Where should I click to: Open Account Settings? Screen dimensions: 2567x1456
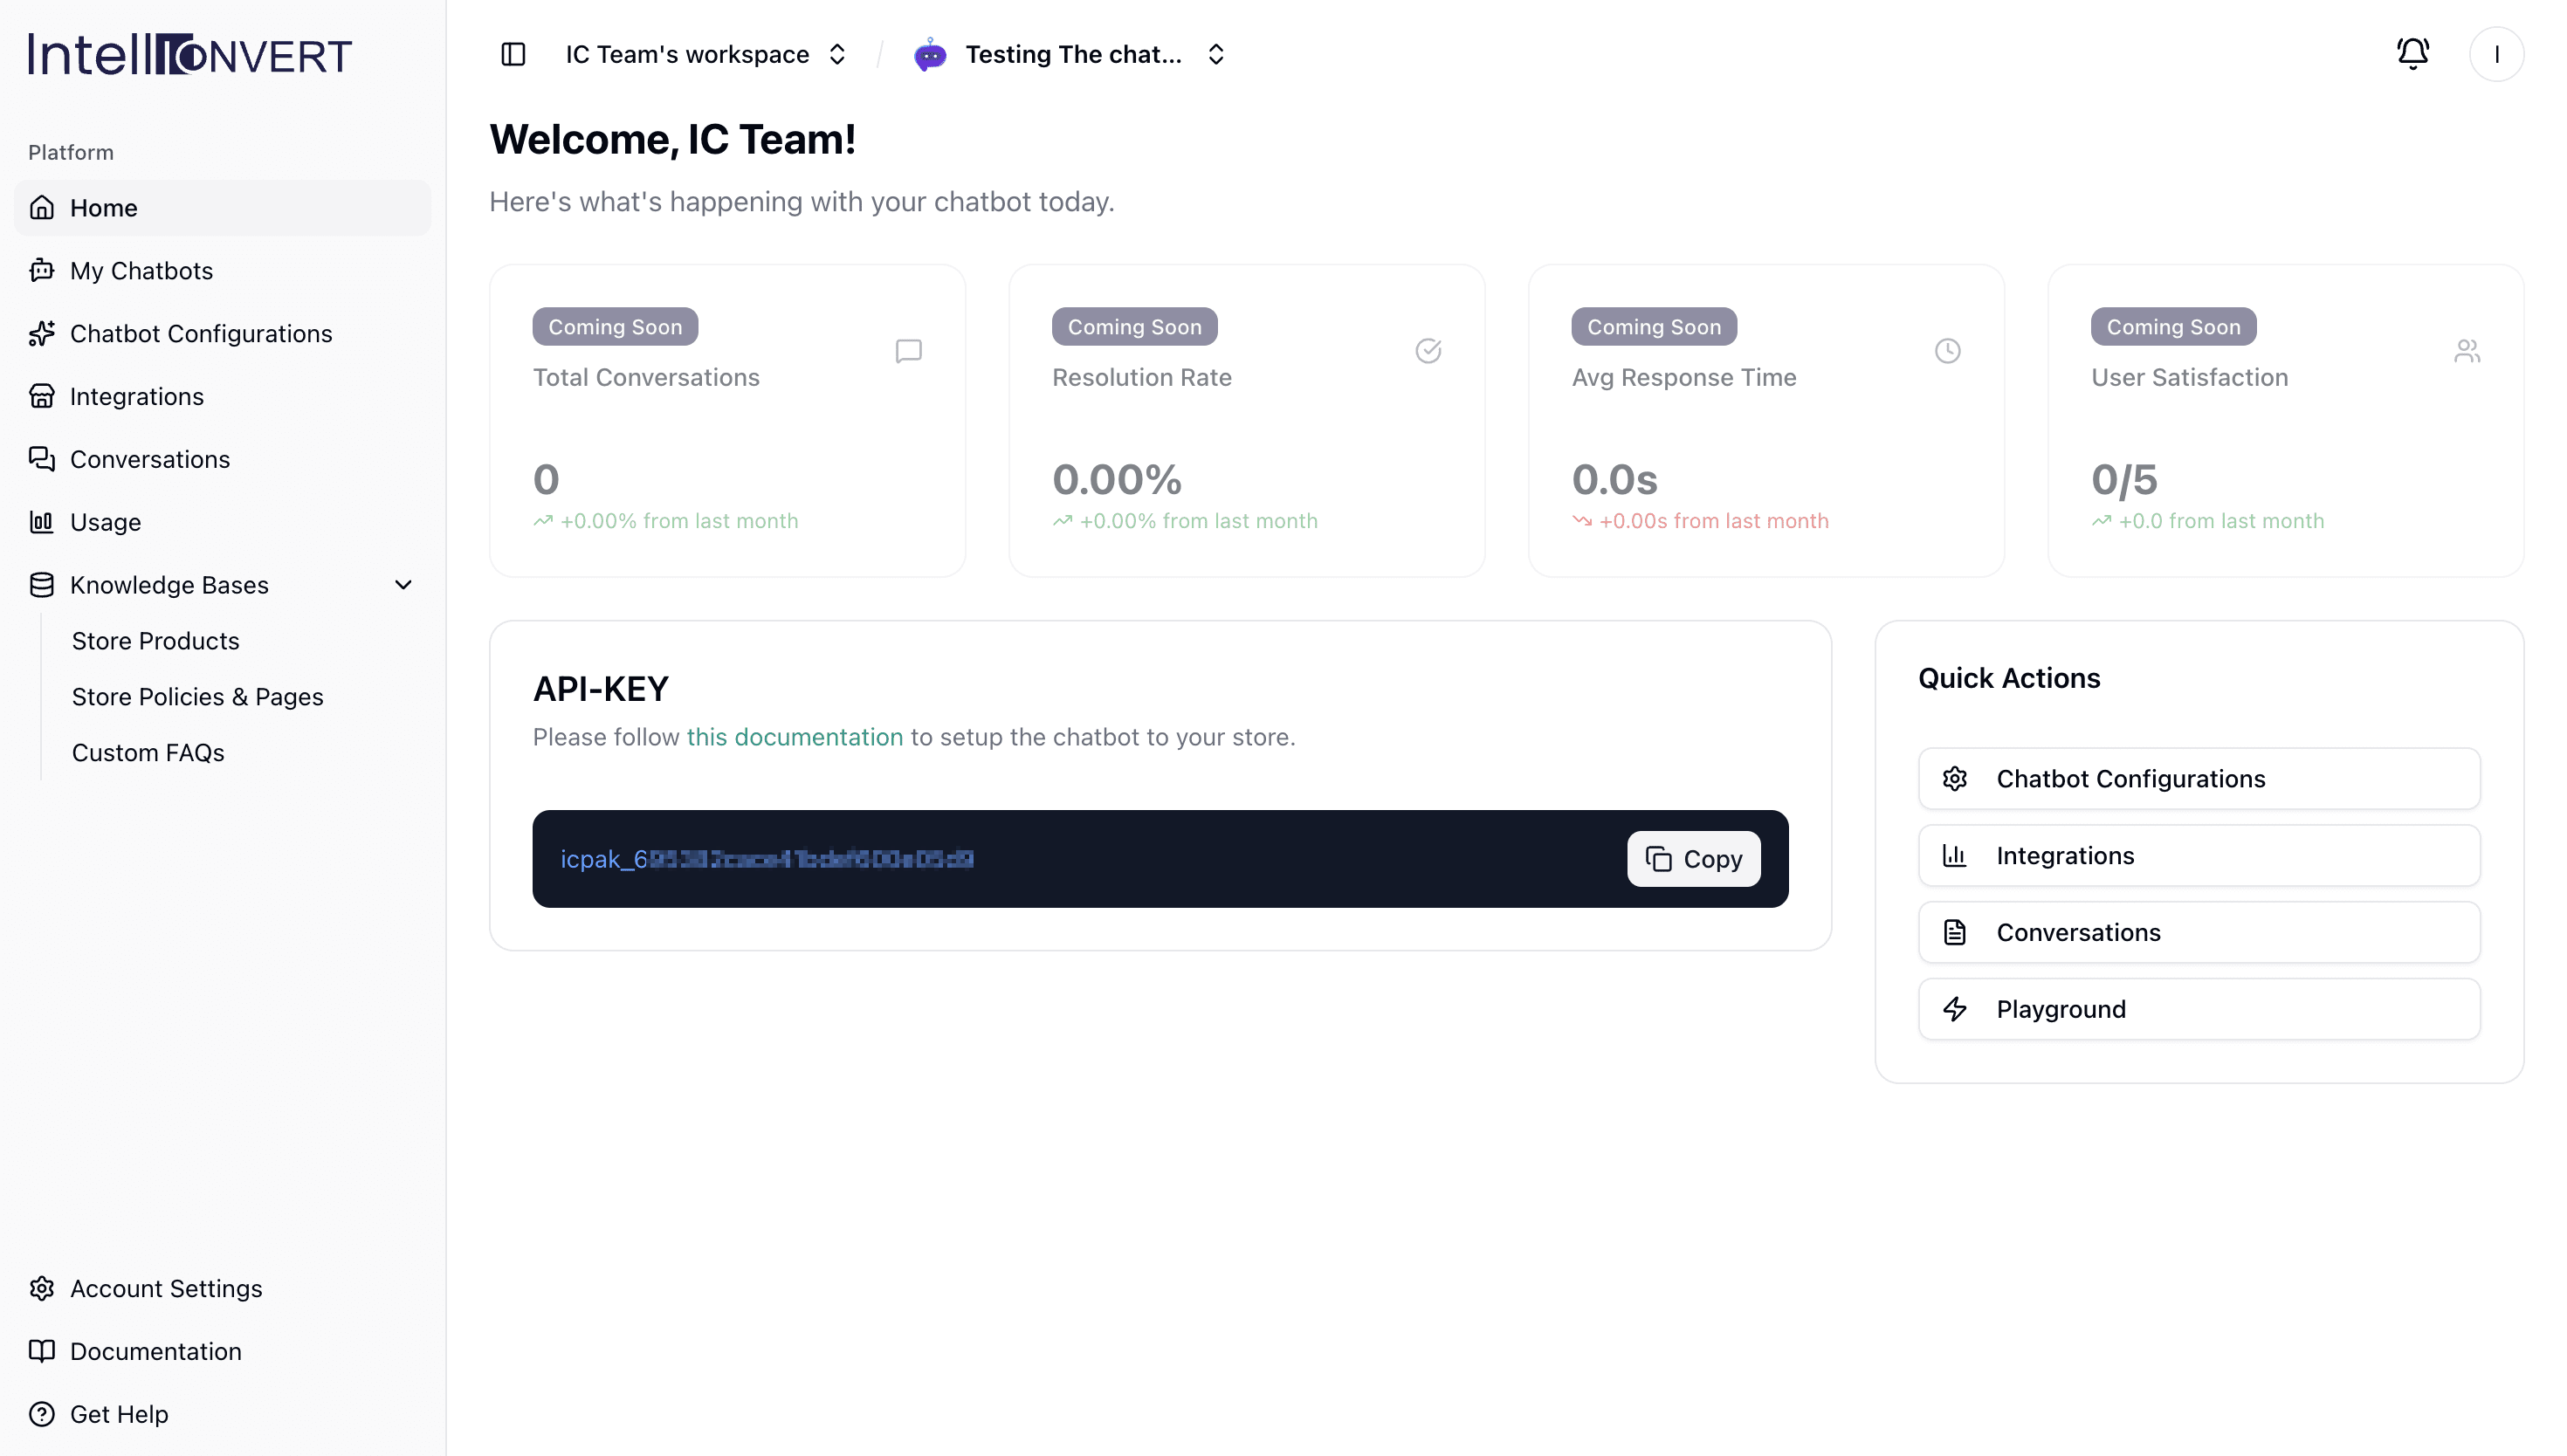point(222,1288)
